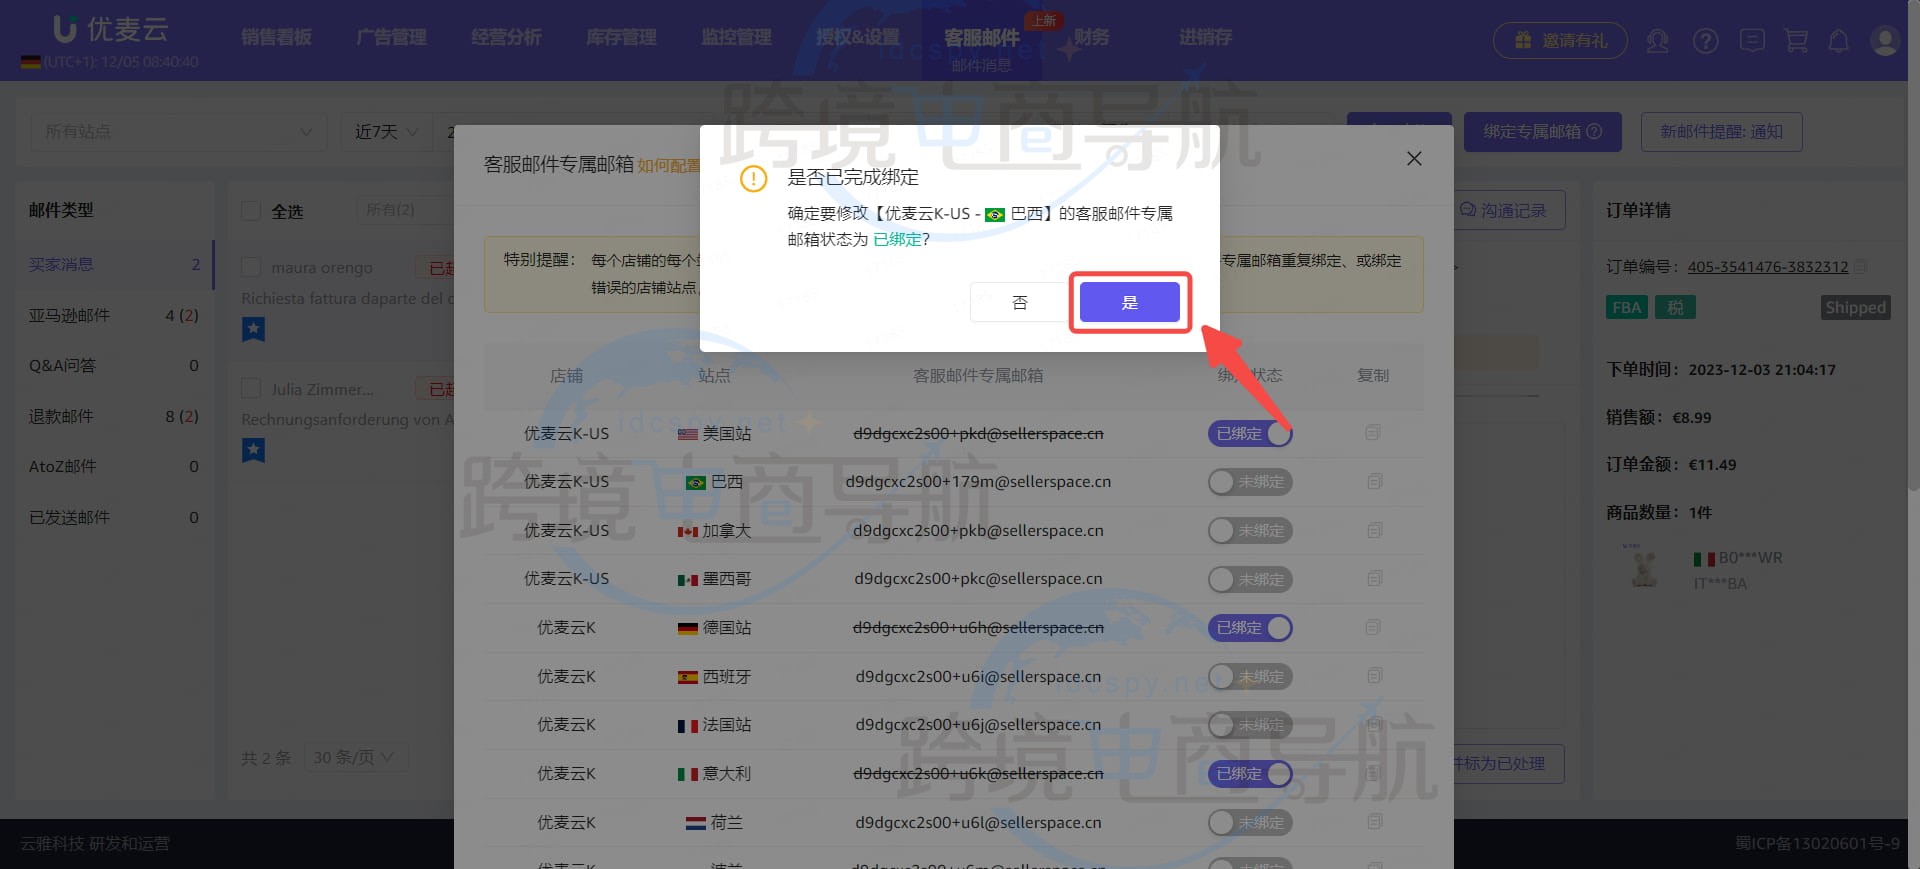The width and height of the screenshot is (1920, 869).
Task: Open the 如何配置 help link
Action: 669,166
